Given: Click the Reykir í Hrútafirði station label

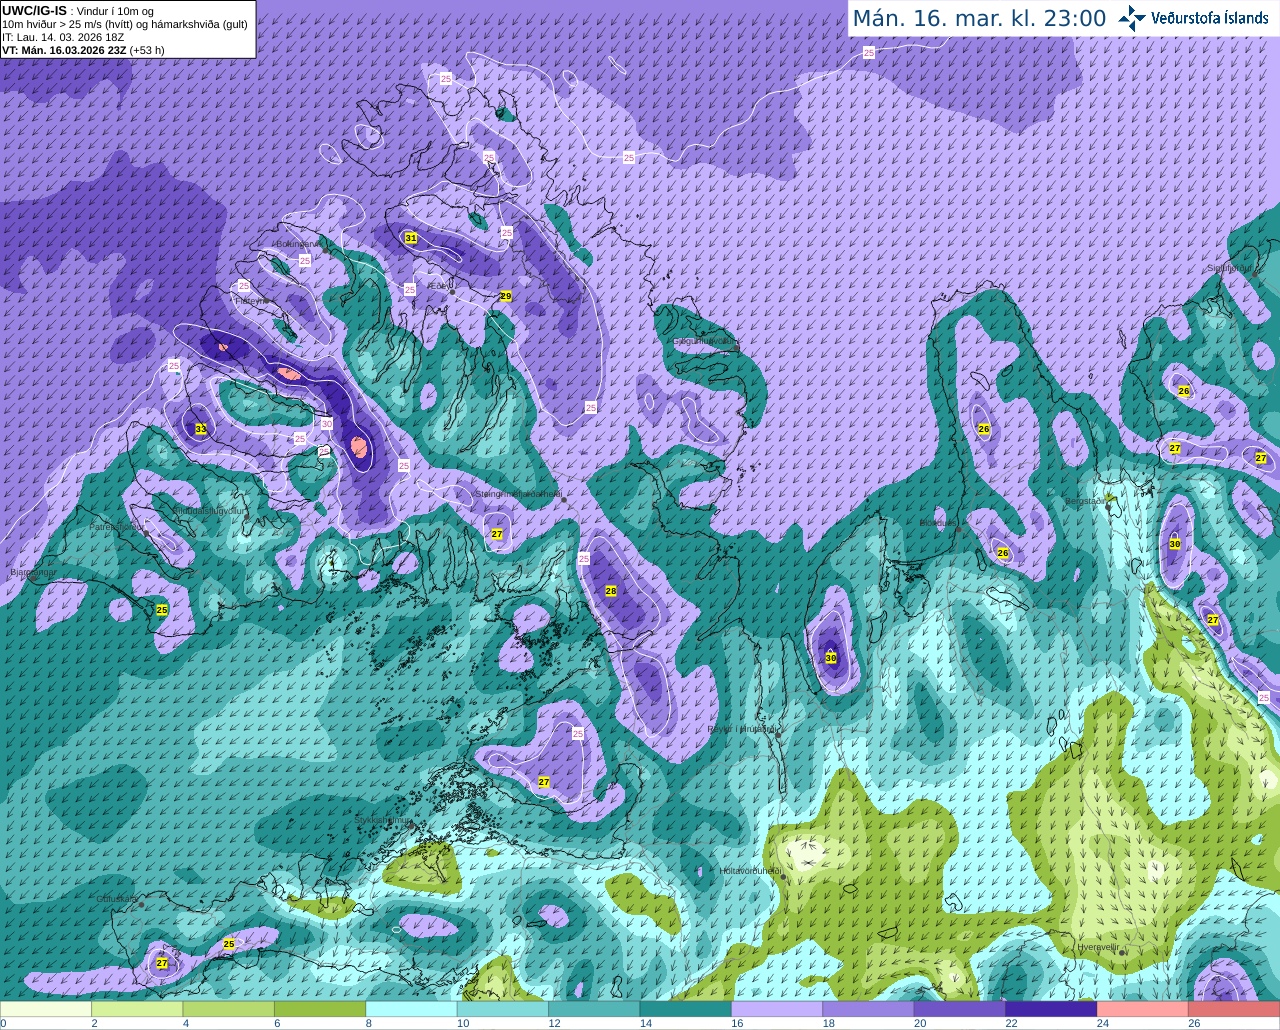Looking at the screenshot, I should (x=742, y=730).
